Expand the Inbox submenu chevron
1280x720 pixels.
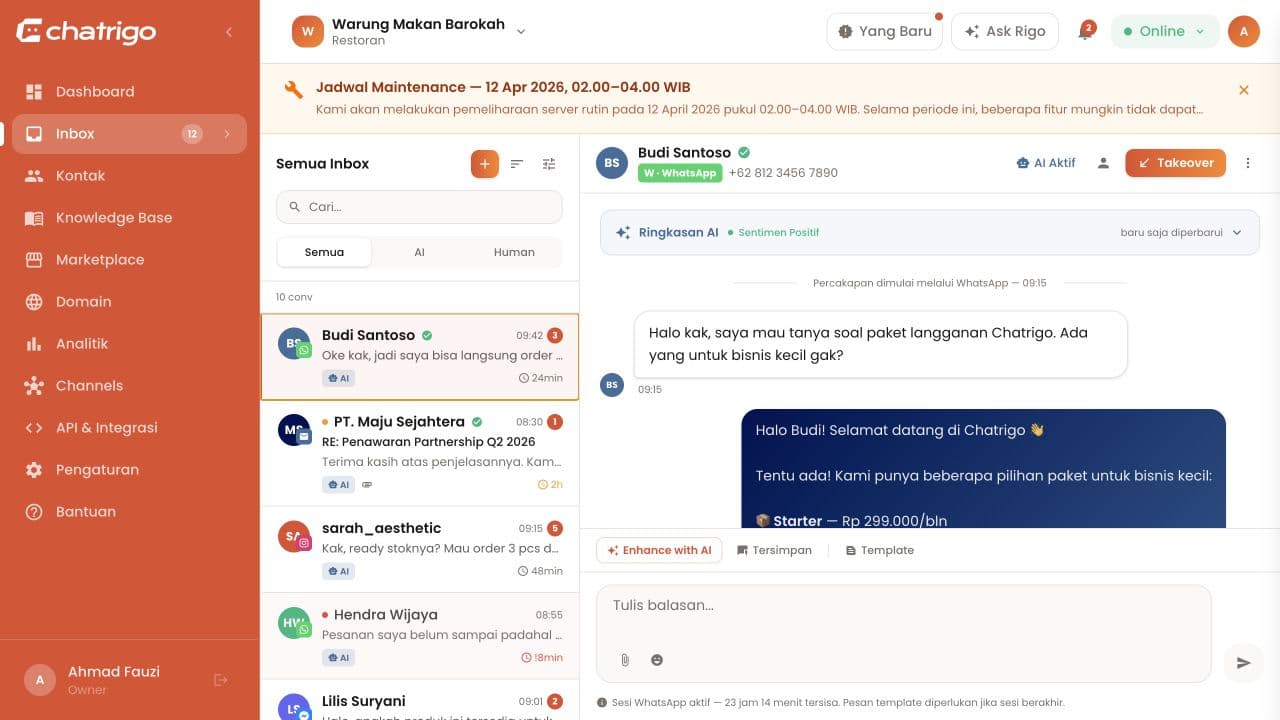tap(226, 134)
